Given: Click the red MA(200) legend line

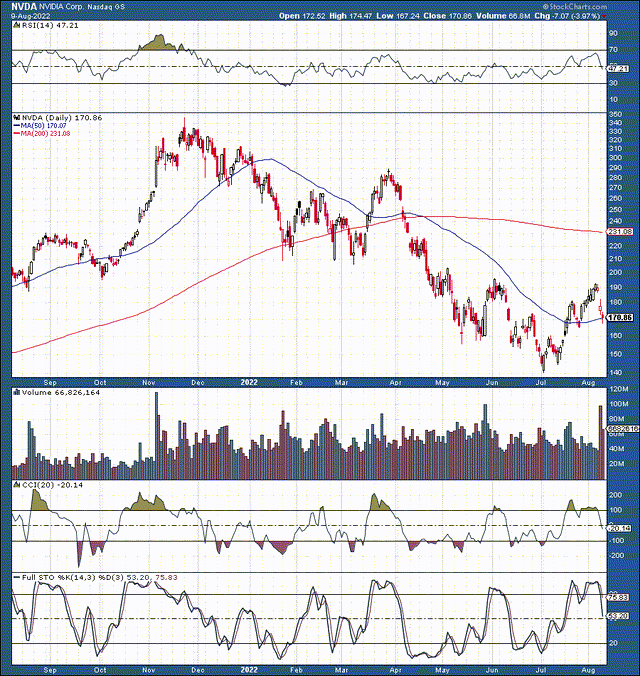Looking at the screenshot, I should [x=17, y=134].
